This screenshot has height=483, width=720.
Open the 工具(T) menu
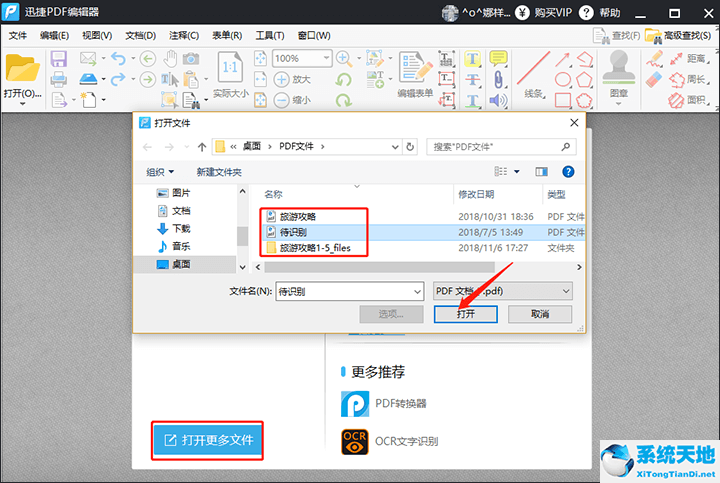(270, 35)
